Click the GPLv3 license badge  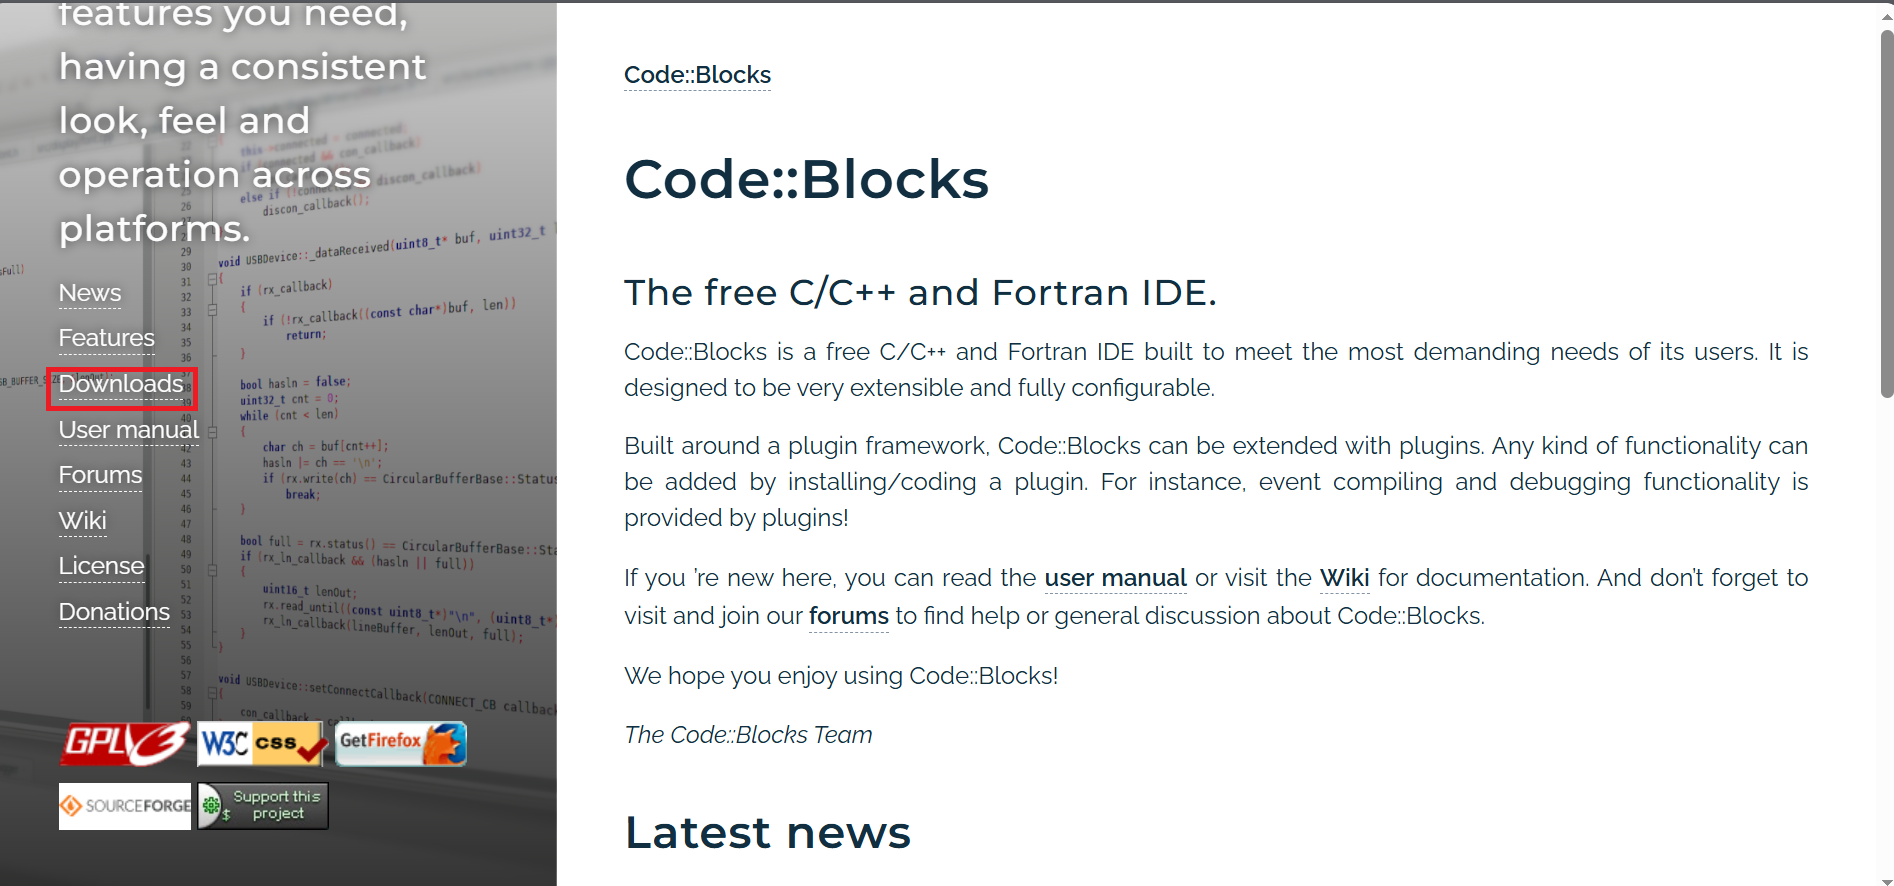click(x=124, y=743)
